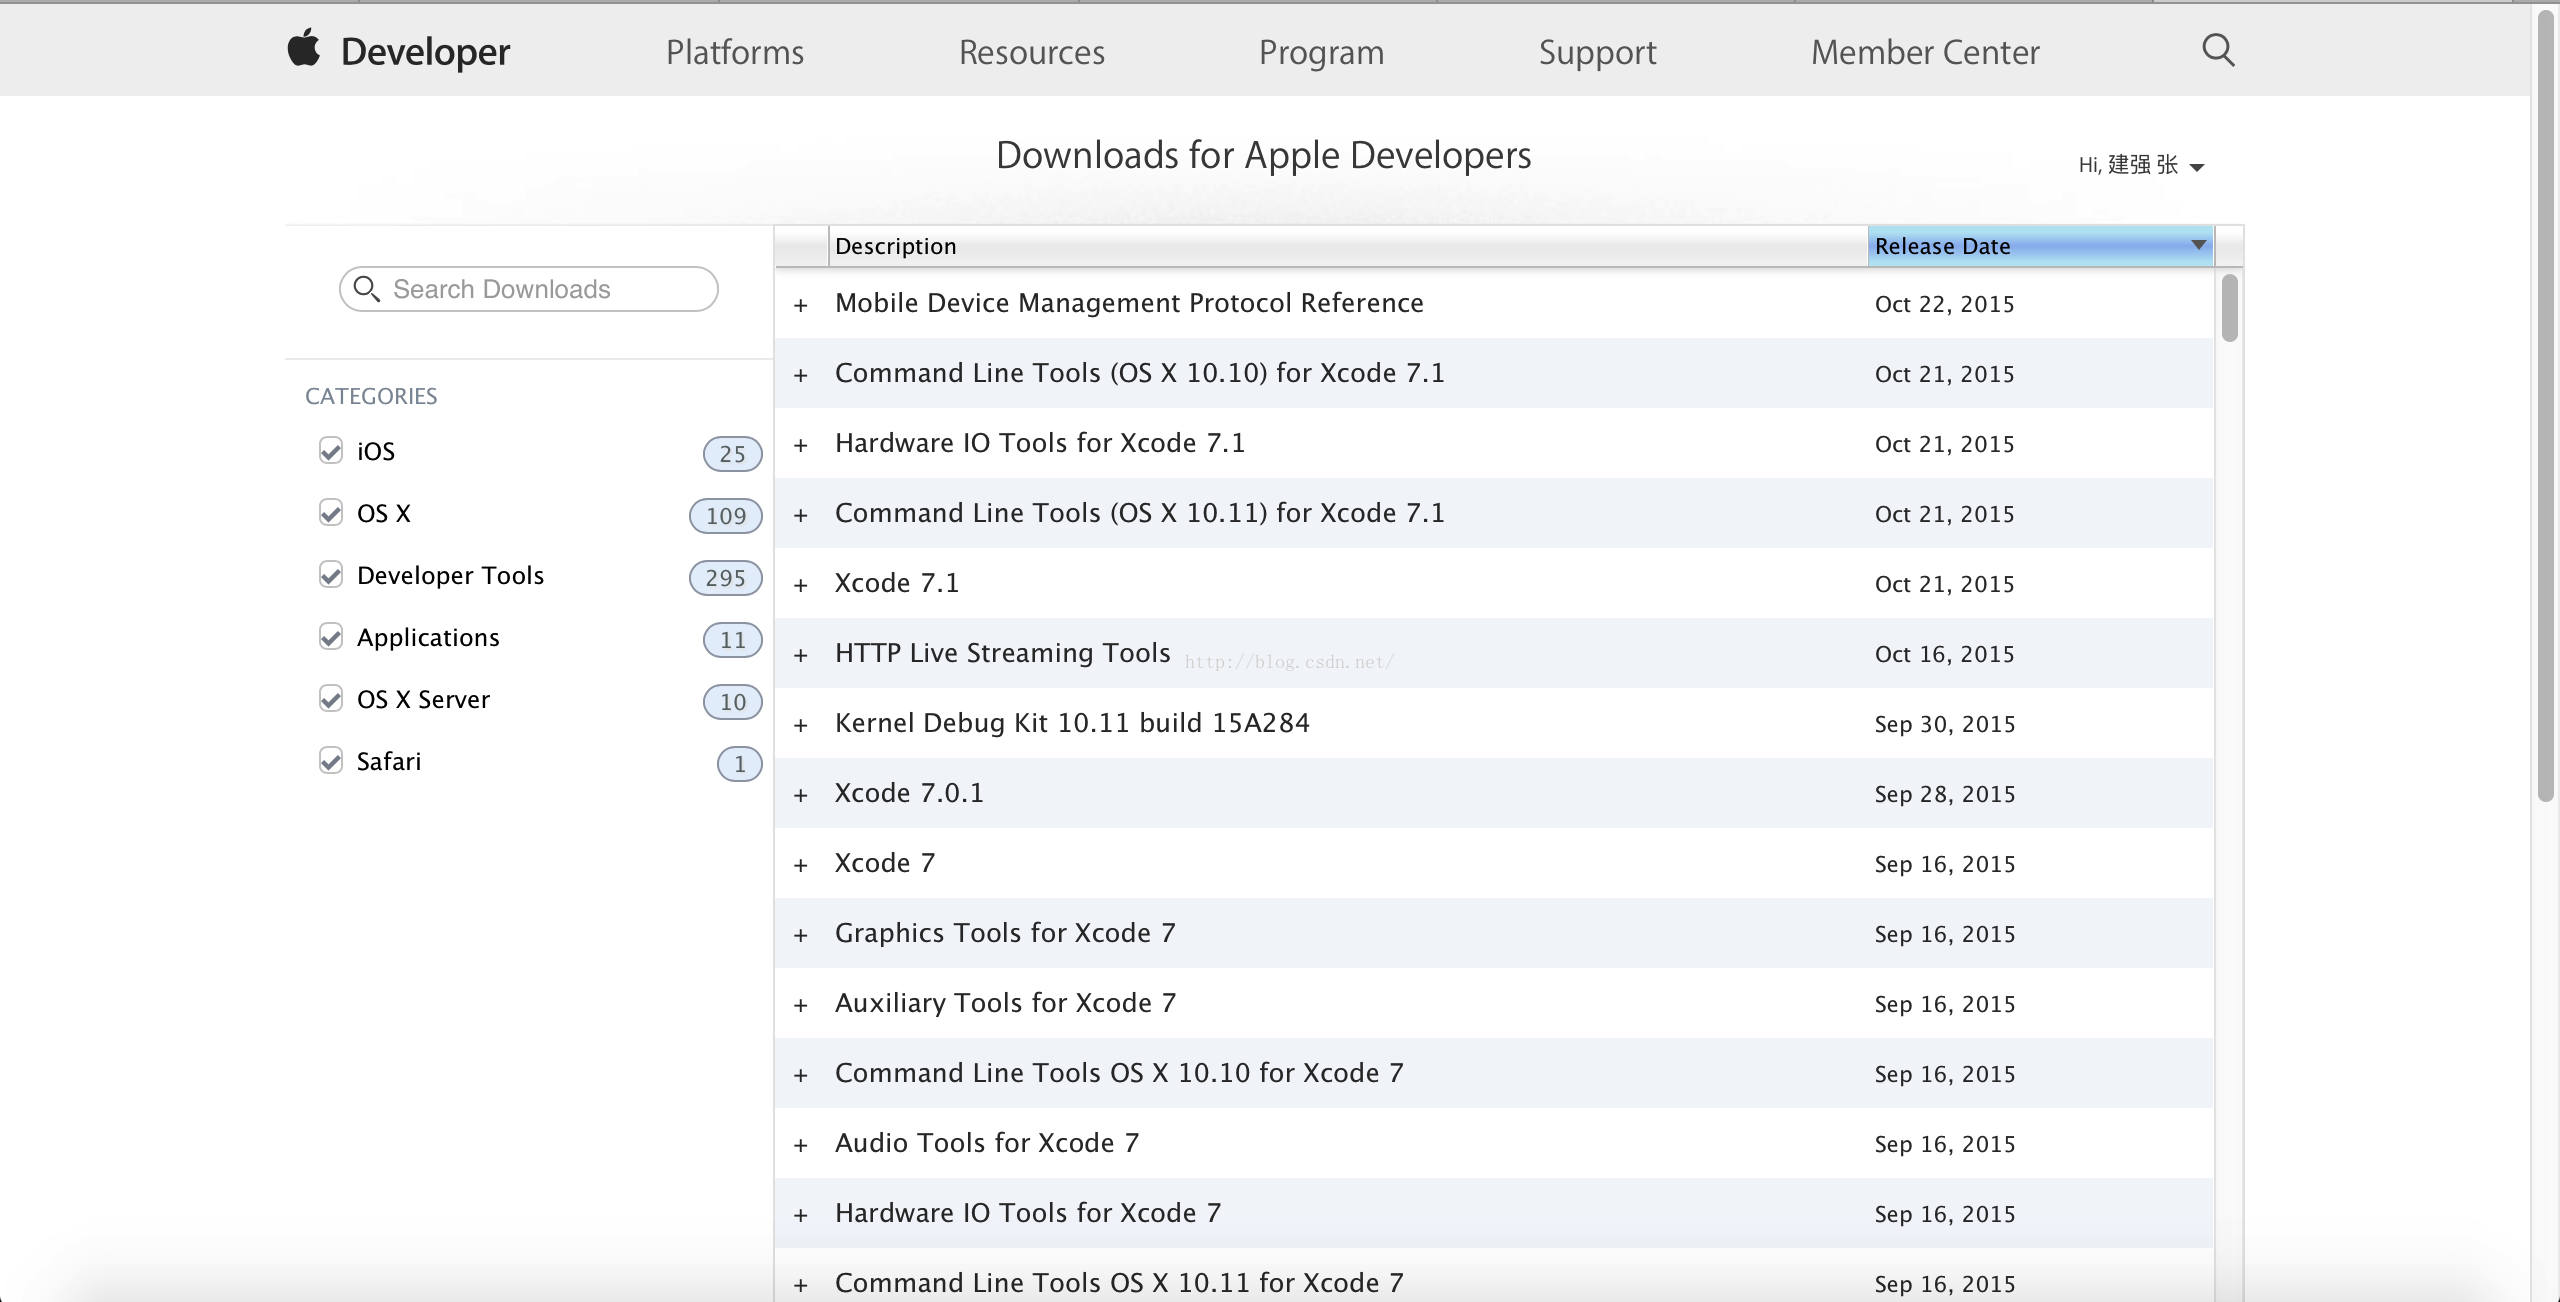The width and height of the screenshot is (2560, 1302).
Task: Select 'Xcode 7.1' row title
Action: [x=897, y=583]
